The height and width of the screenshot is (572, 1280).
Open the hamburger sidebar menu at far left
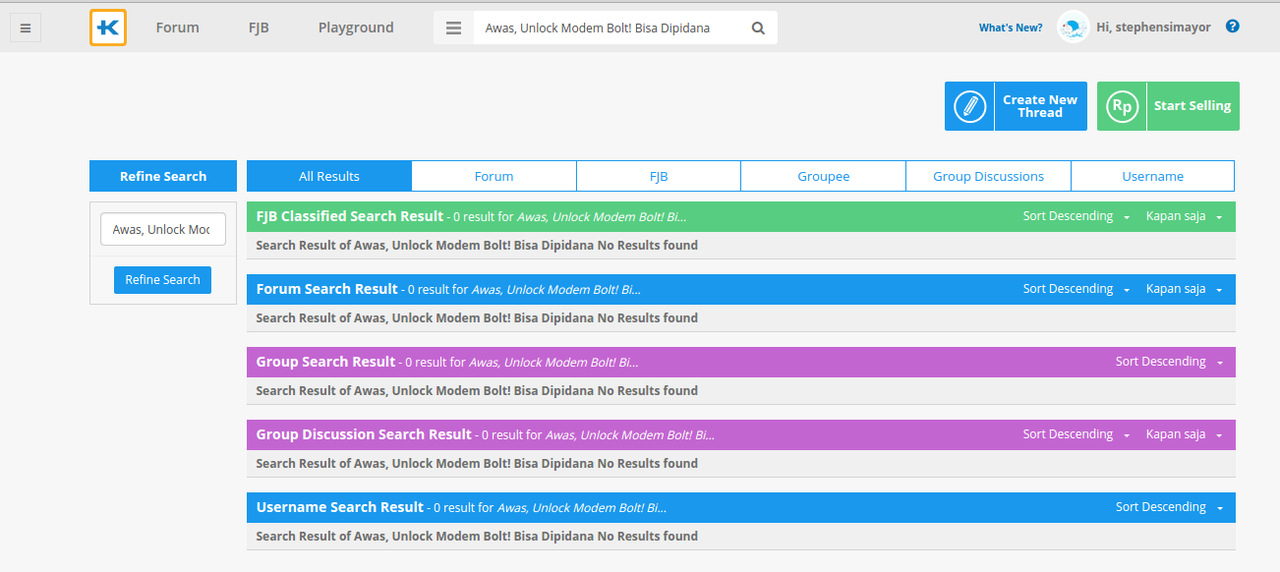25,28
